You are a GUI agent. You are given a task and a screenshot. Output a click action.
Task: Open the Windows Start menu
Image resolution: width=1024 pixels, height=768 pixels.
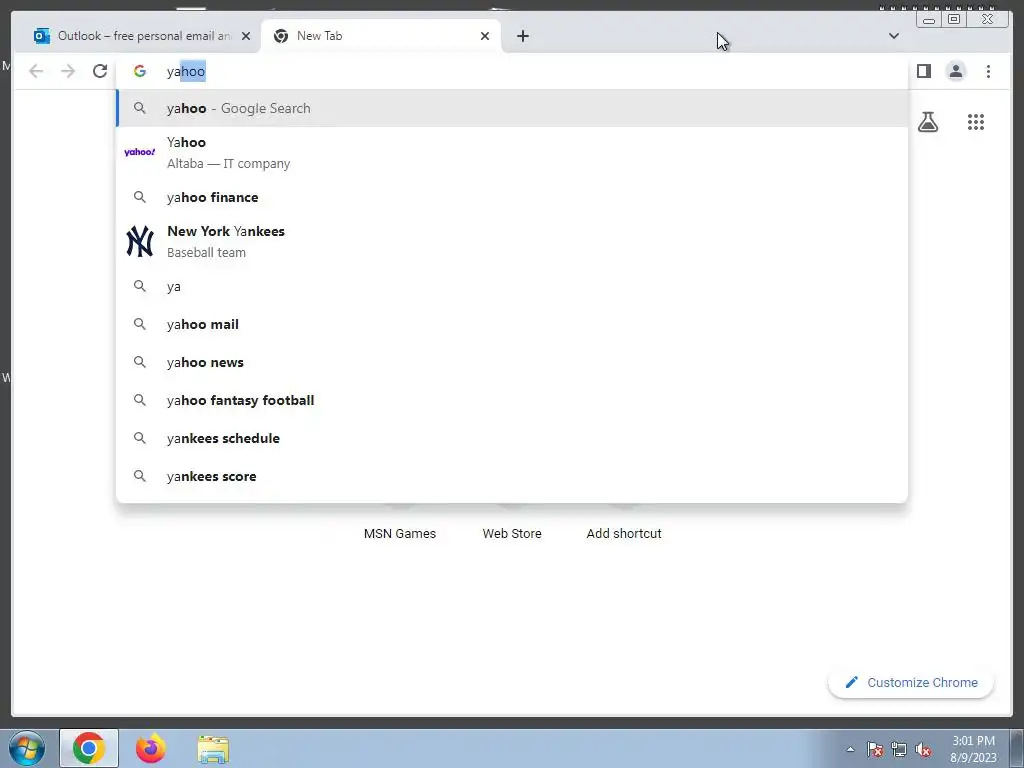pos(26,748)
